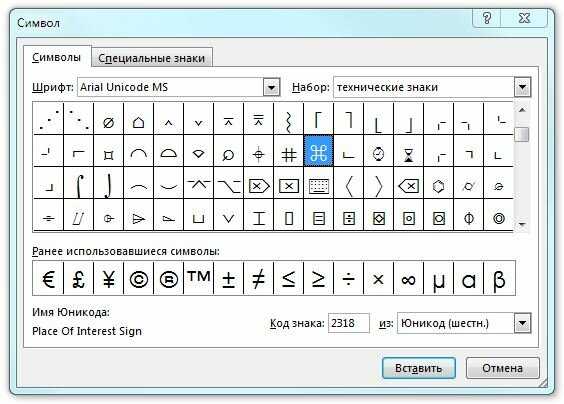
Task: Pick the trademark symbol in recent symbols
Action: click(199, 279)
